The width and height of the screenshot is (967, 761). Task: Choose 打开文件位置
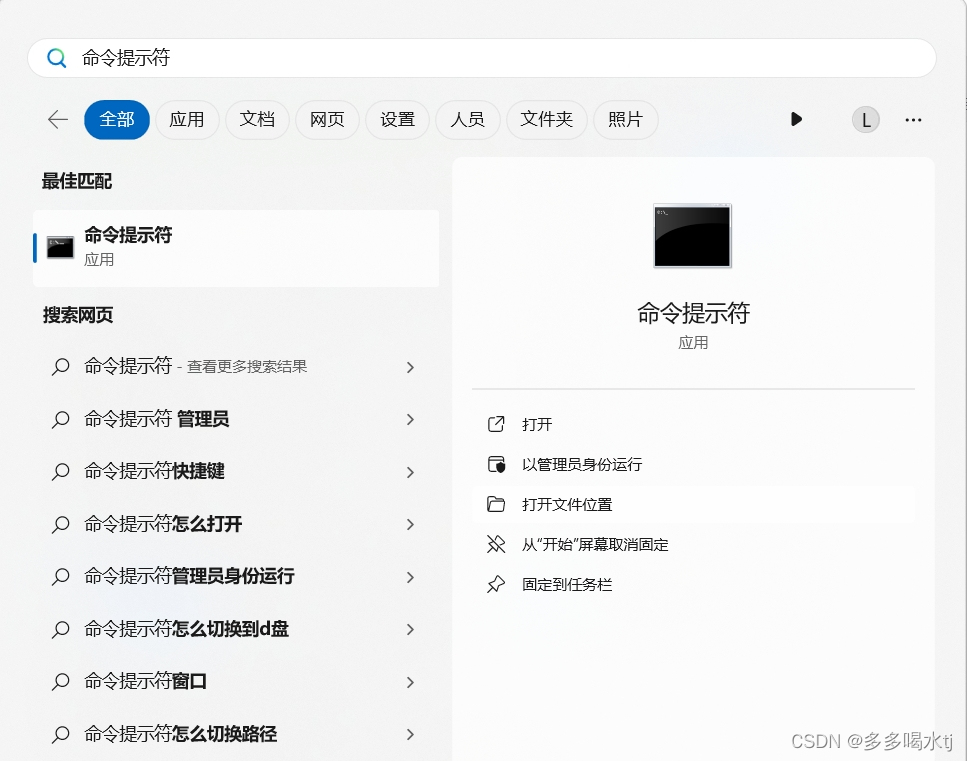693,504
